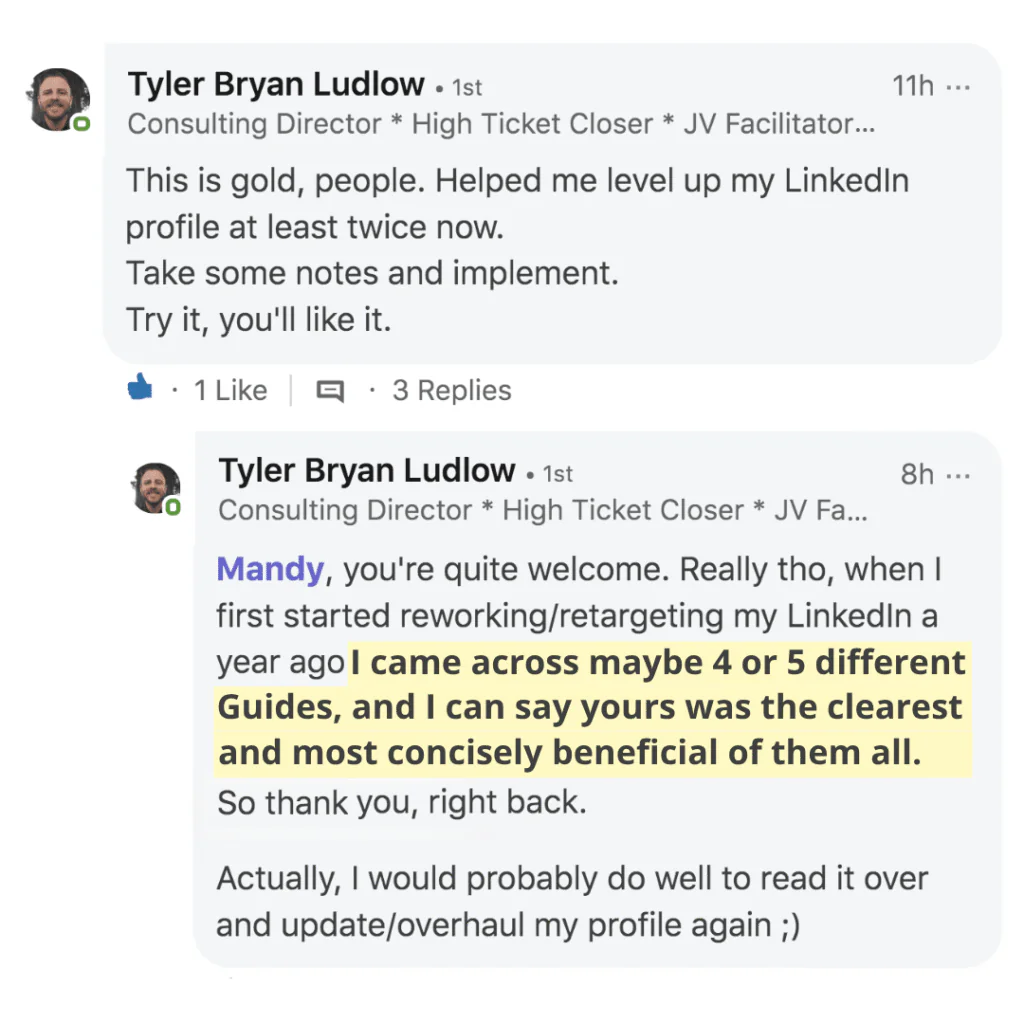This screenshot has width=1024, height=1024.
Task: Click the blue thumbs-up Like icon
Action: coord(140,387)
